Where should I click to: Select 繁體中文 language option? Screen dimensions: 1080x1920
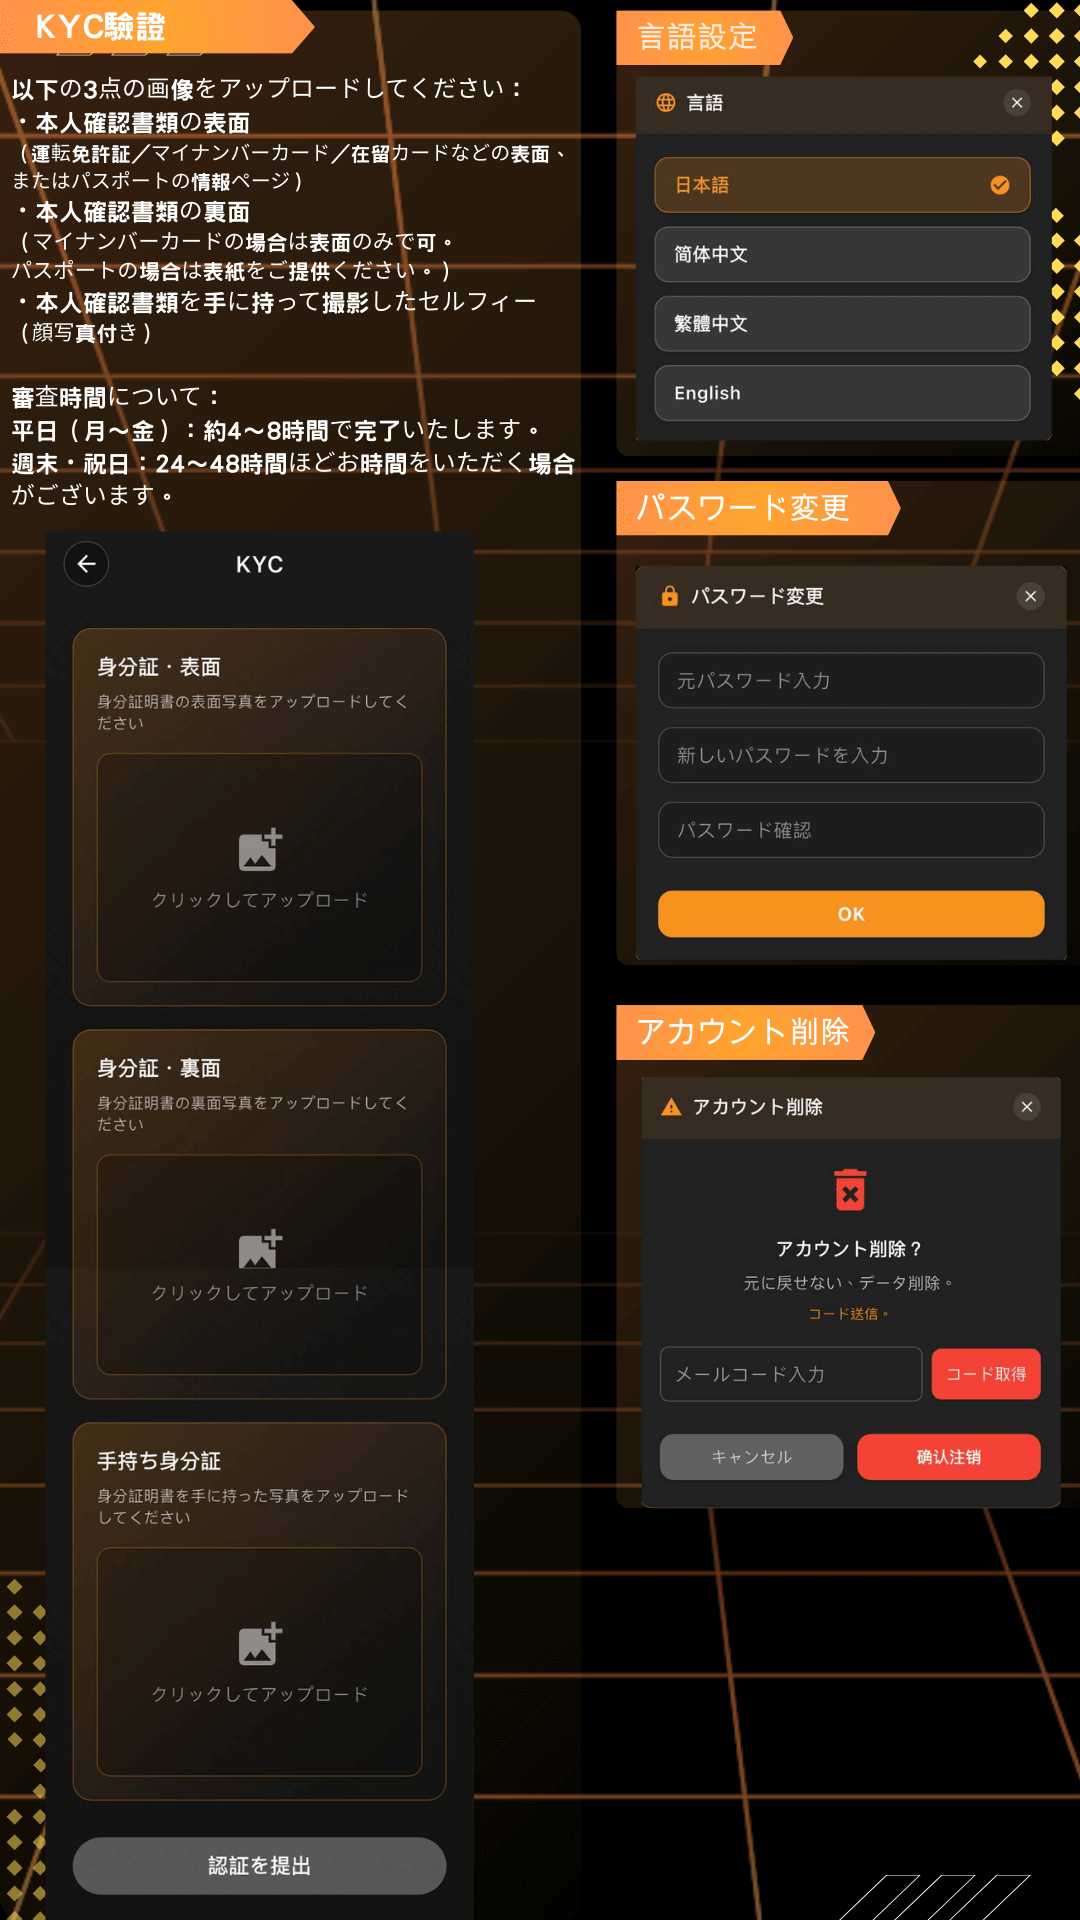842,324
